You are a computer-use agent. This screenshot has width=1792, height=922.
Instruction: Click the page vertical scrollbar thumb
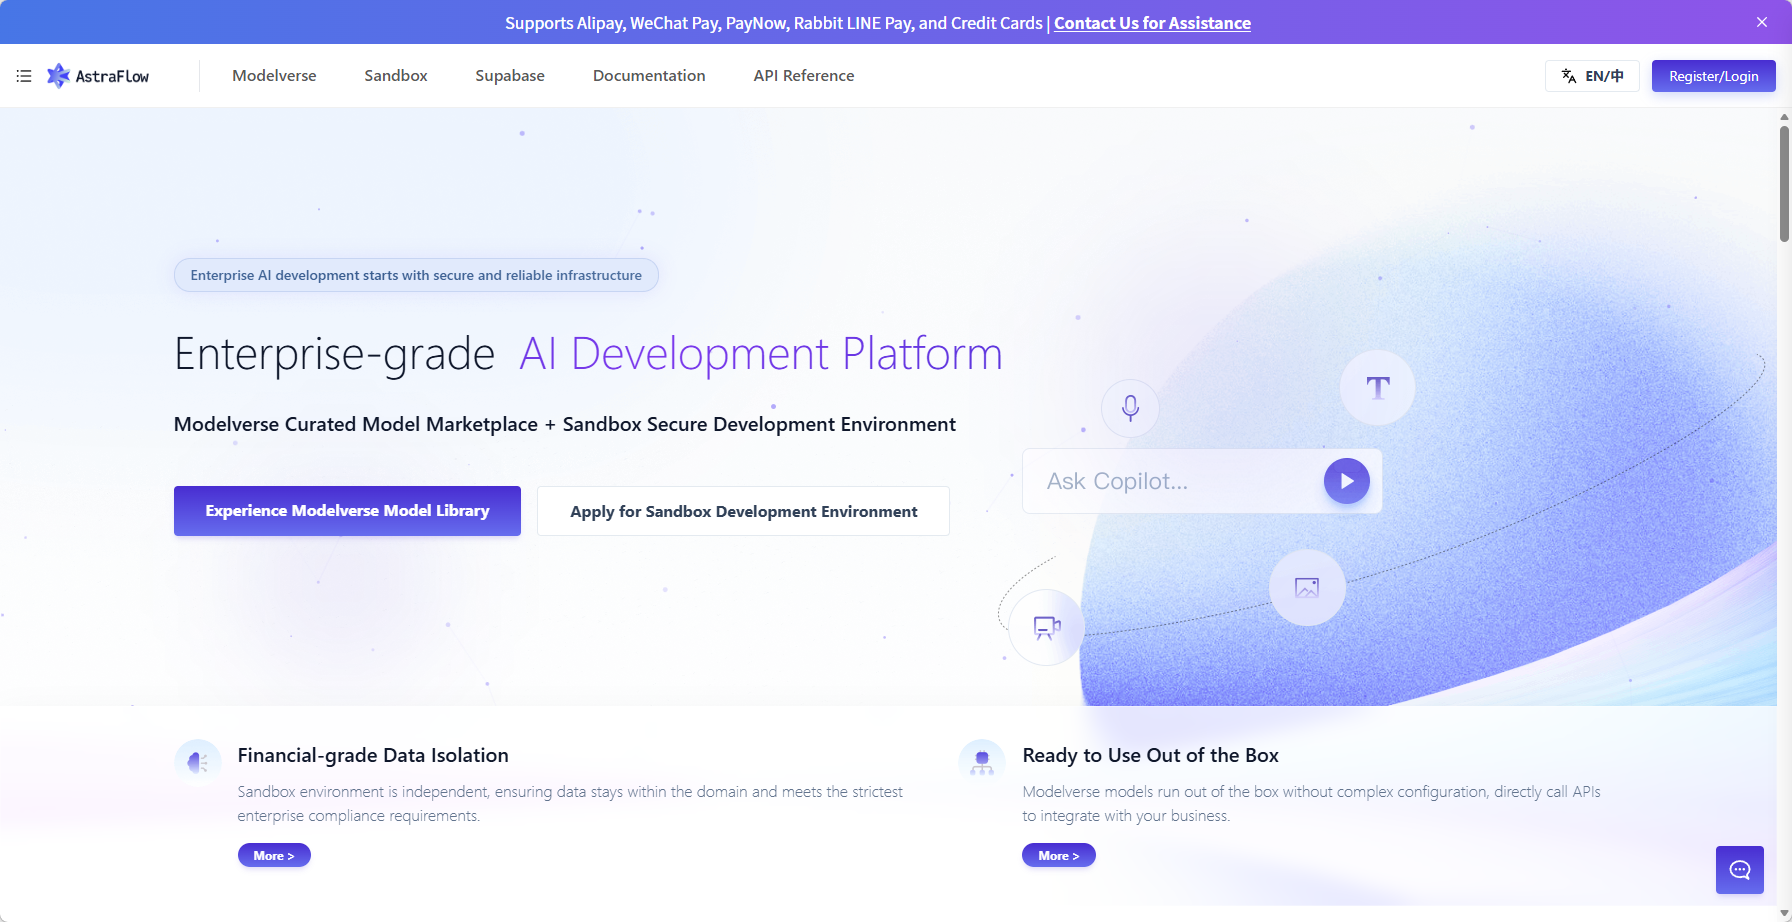[1784, 182]
